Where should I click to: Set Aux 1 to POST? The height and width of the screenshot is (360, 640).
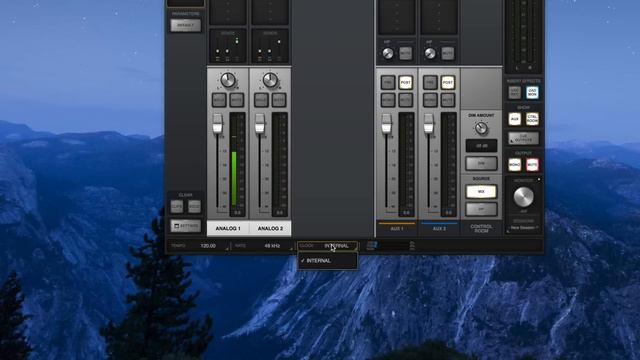pos(405,82)
